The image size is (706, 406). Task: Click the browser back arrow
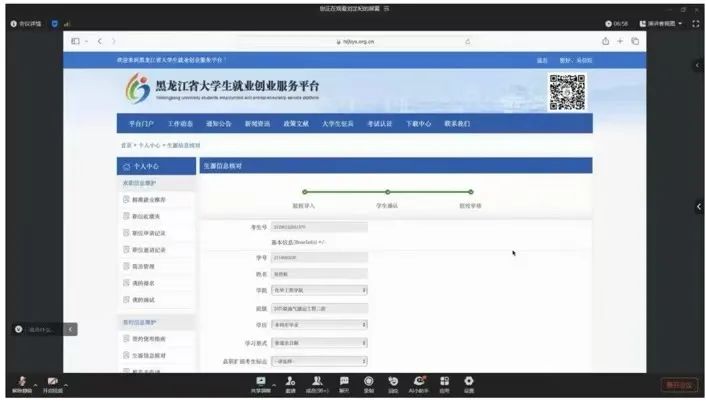98,41
